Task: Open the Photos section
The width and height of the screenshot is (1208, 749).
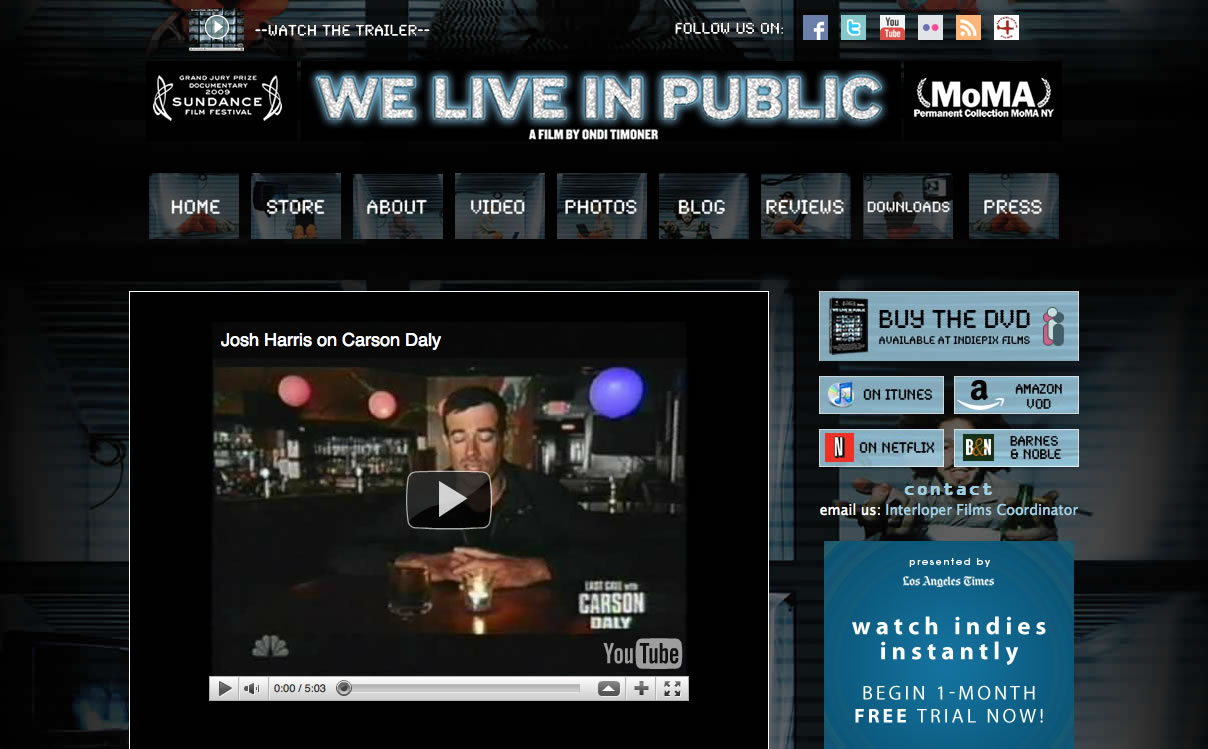Action: (x=602, y=206)
